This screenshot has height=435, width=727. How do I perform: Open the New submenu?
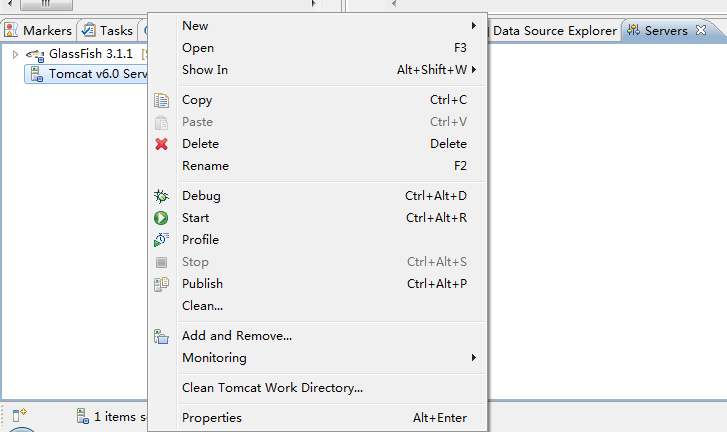(x=330, y=26)
